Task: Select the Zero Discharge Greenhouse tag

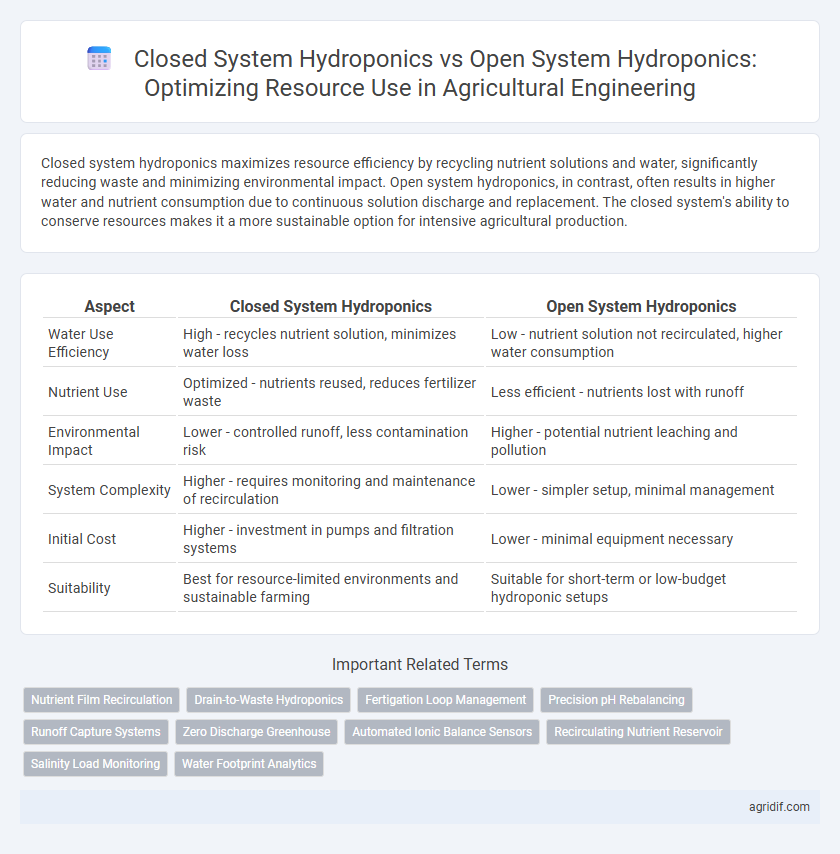Action: tap(257, 732)
